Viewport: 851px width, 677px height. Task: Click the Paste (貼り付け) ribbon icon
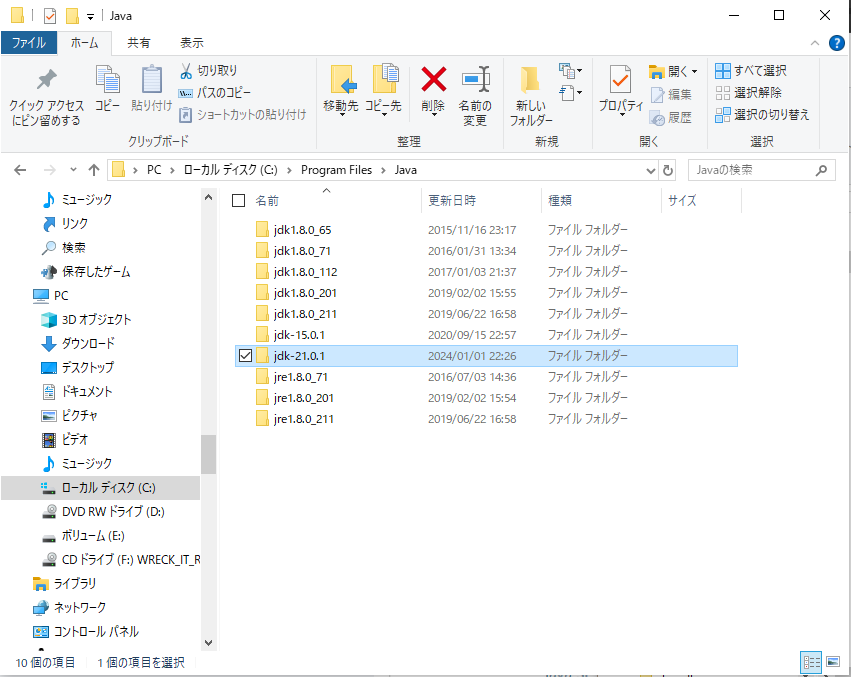pyautogui.click(x=151, y=79)
